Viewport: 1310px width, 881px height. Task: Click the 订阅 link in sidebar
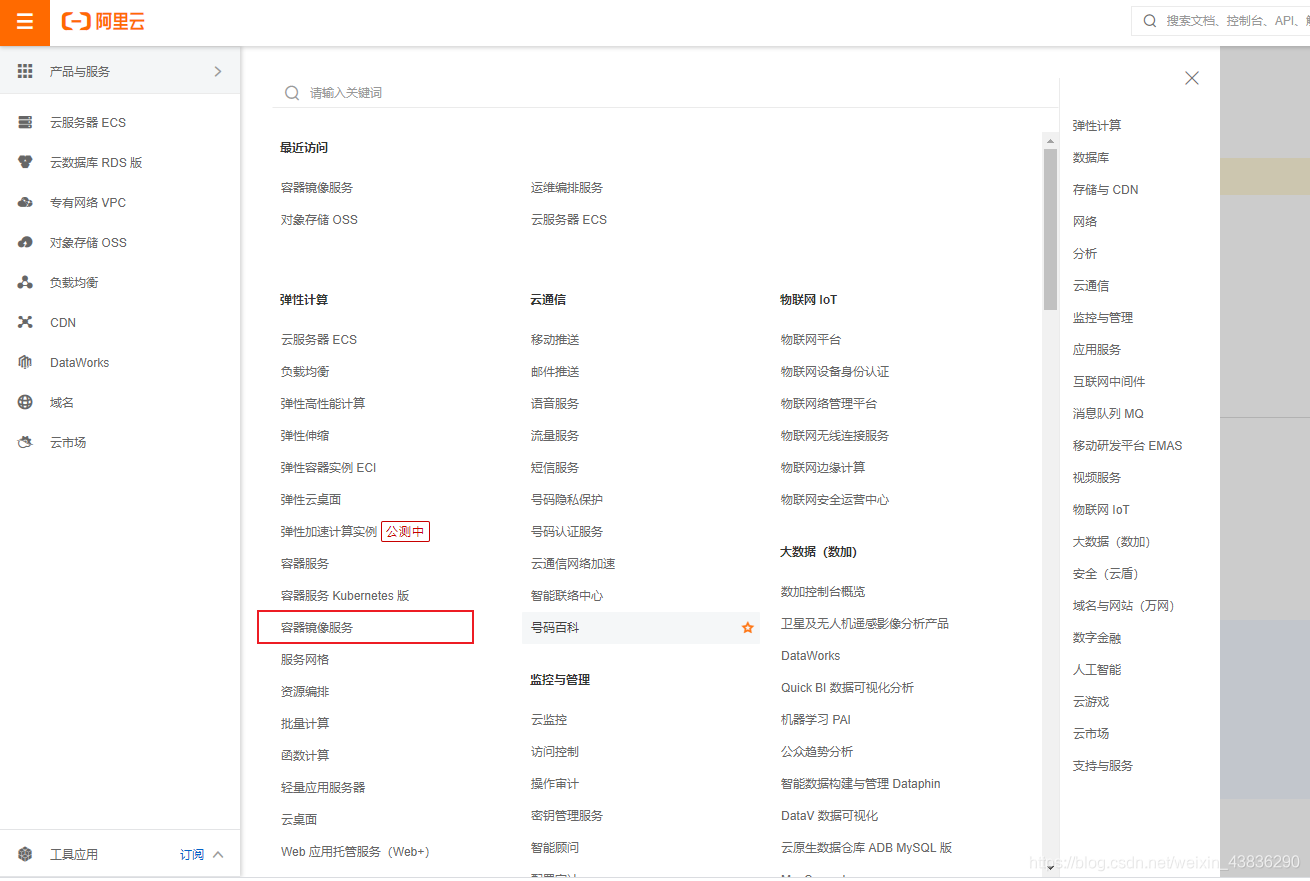(x=192, y=854)
